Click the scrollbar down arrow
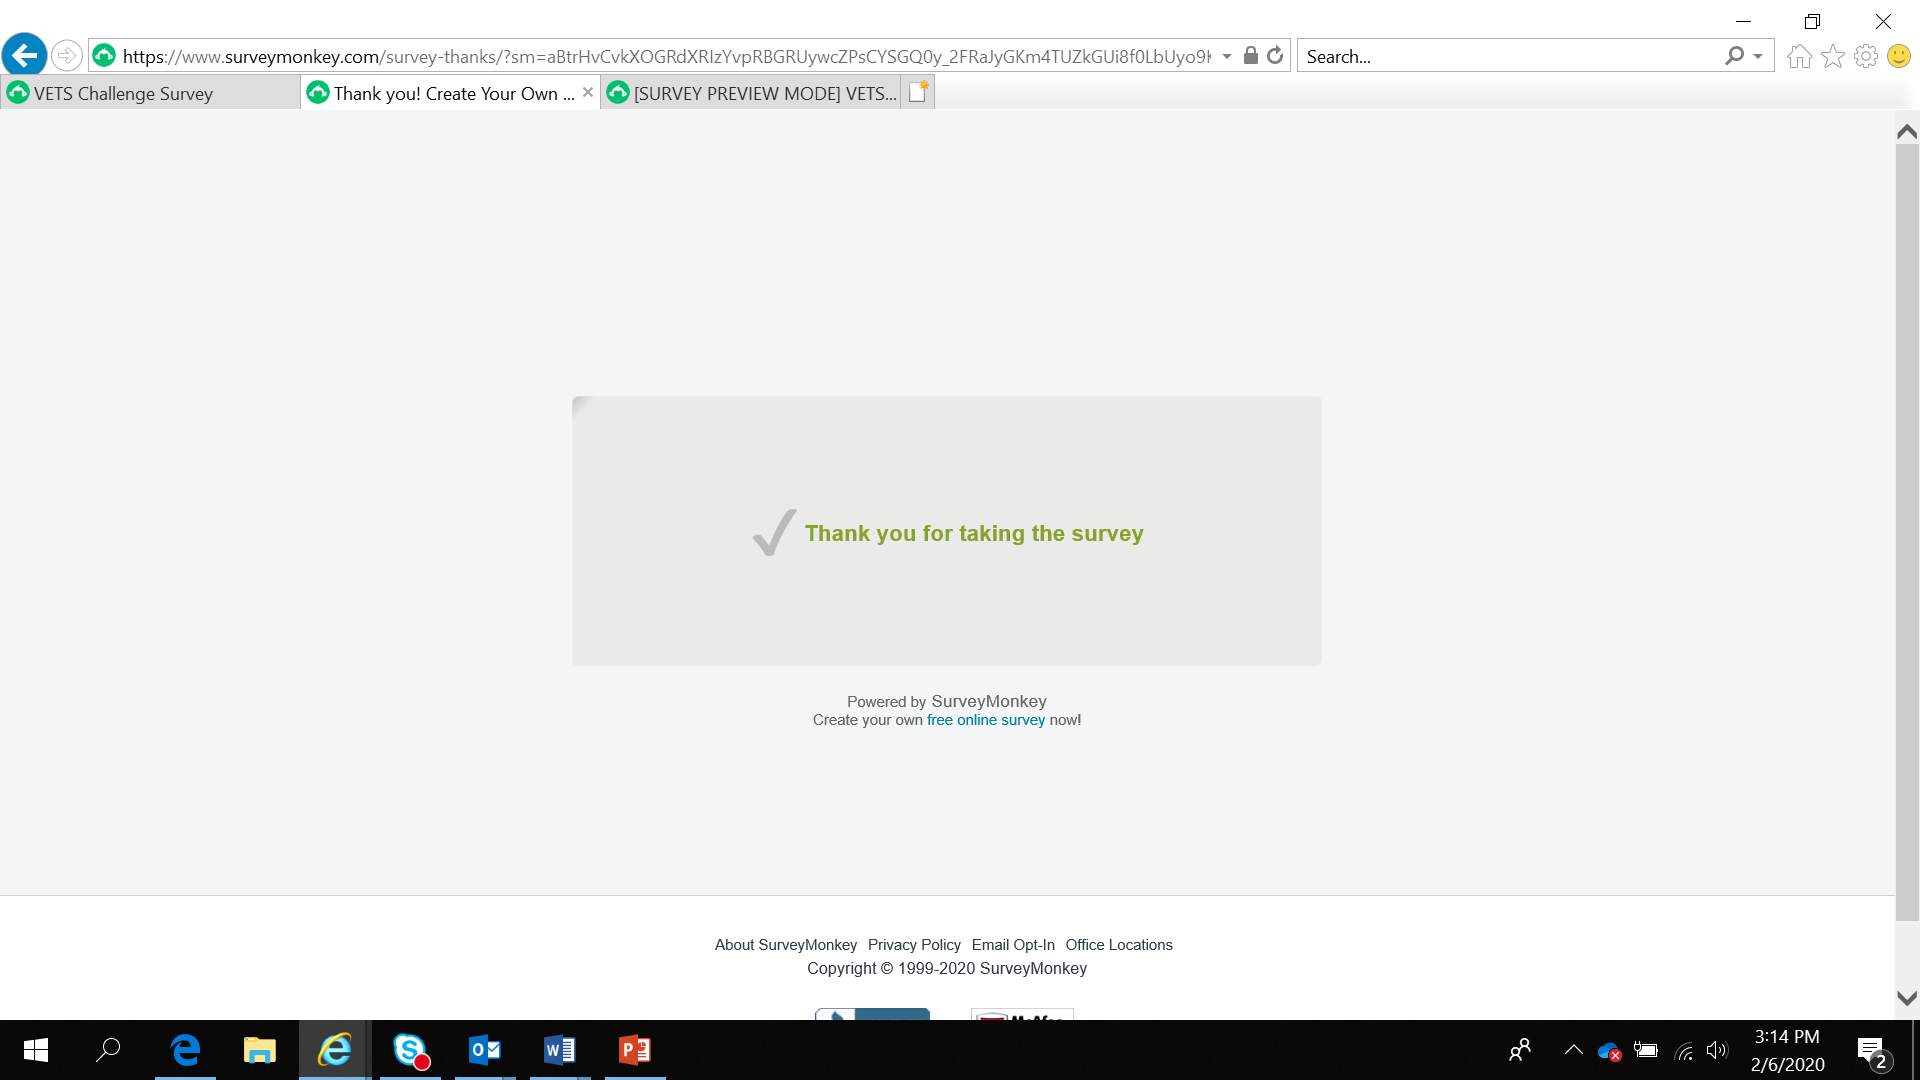Viewport: 1920px width, 1080px height. coord(1906,998)
